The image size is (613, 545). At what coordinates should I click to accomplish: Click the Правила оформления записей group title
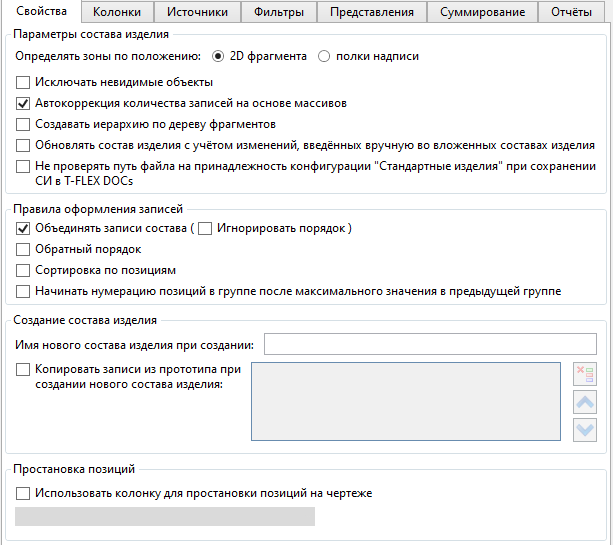click(98, 209)
